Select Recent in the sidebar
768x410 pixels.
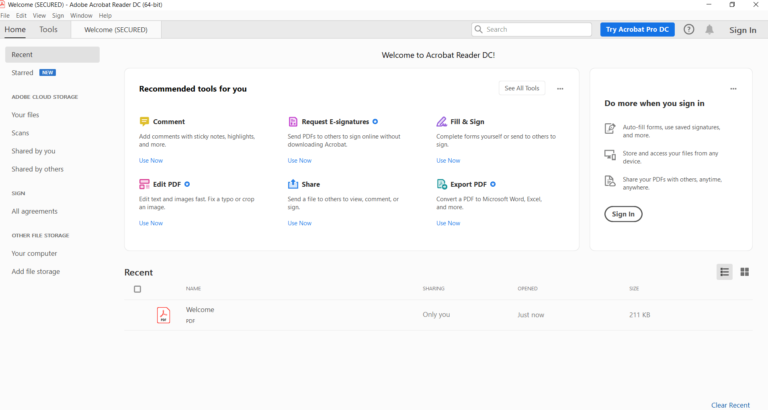tap(52, 54)
